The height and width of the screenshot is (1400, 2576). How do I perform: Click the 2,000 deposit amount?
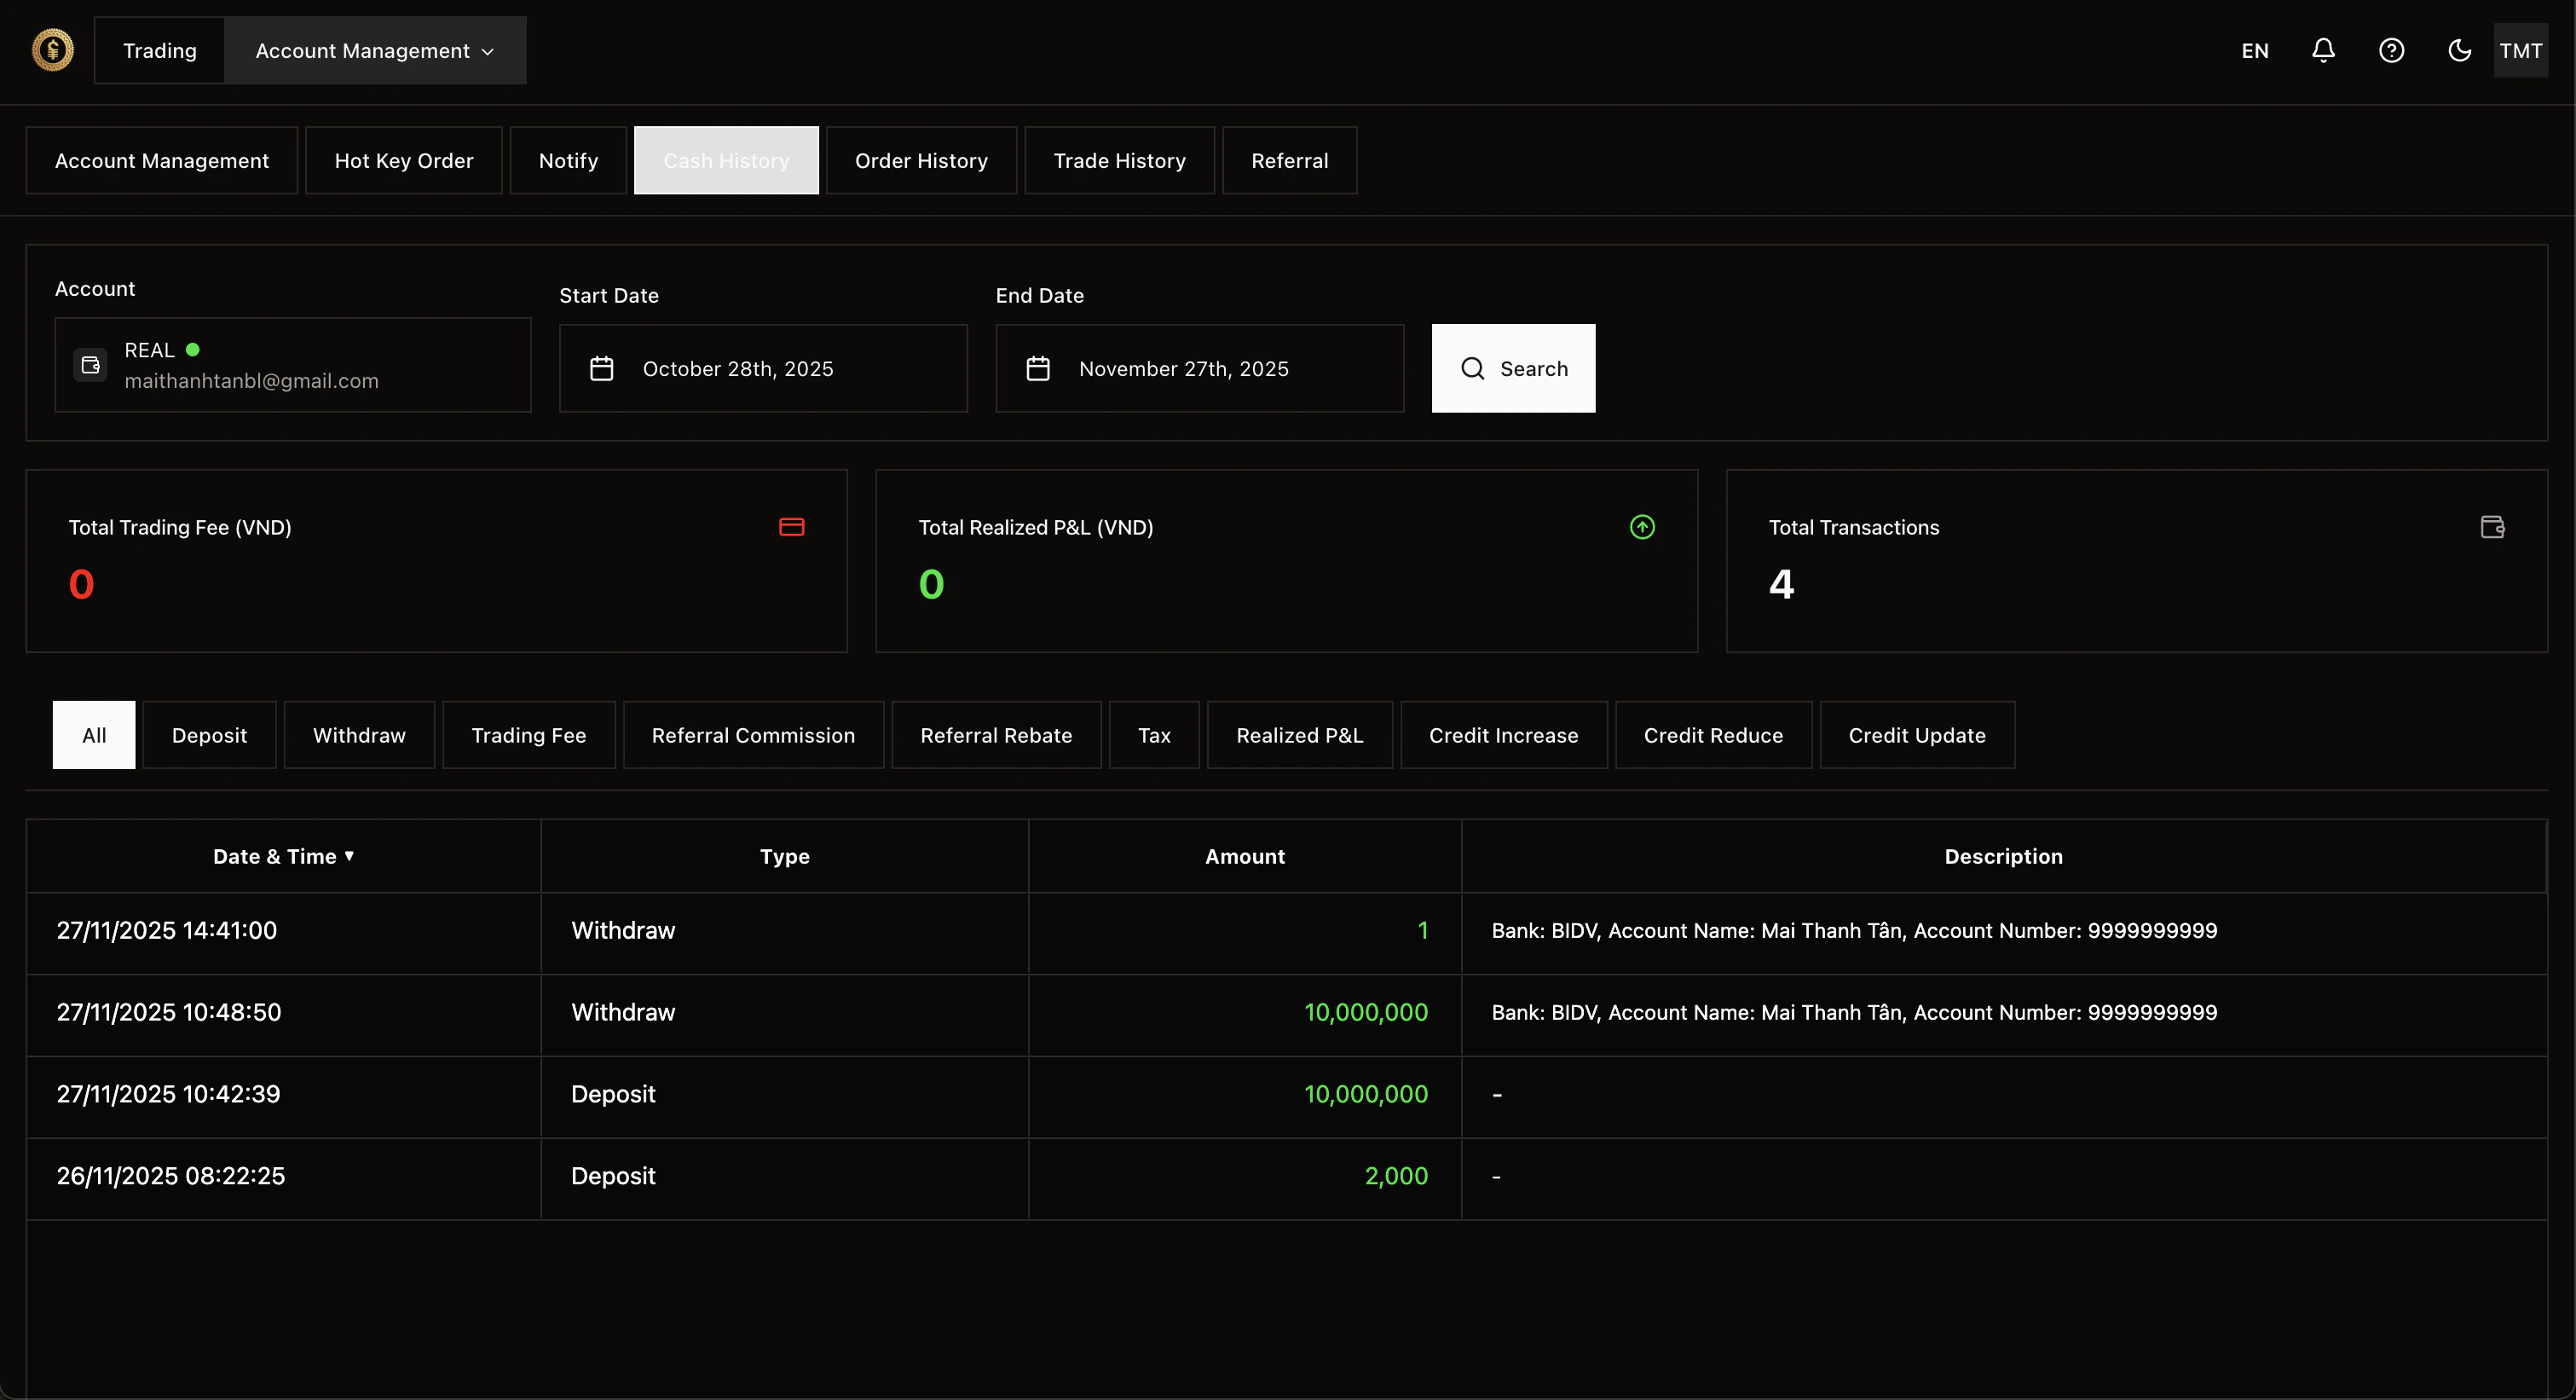(x=1396, y=1176)
